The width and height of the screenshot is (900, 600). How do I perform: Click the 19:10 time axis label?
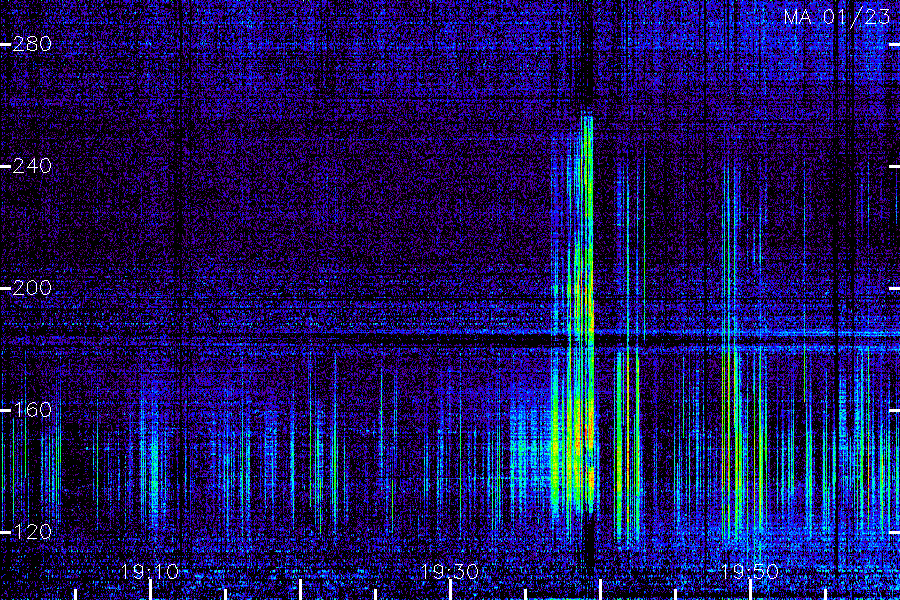[x=150, y=572]
